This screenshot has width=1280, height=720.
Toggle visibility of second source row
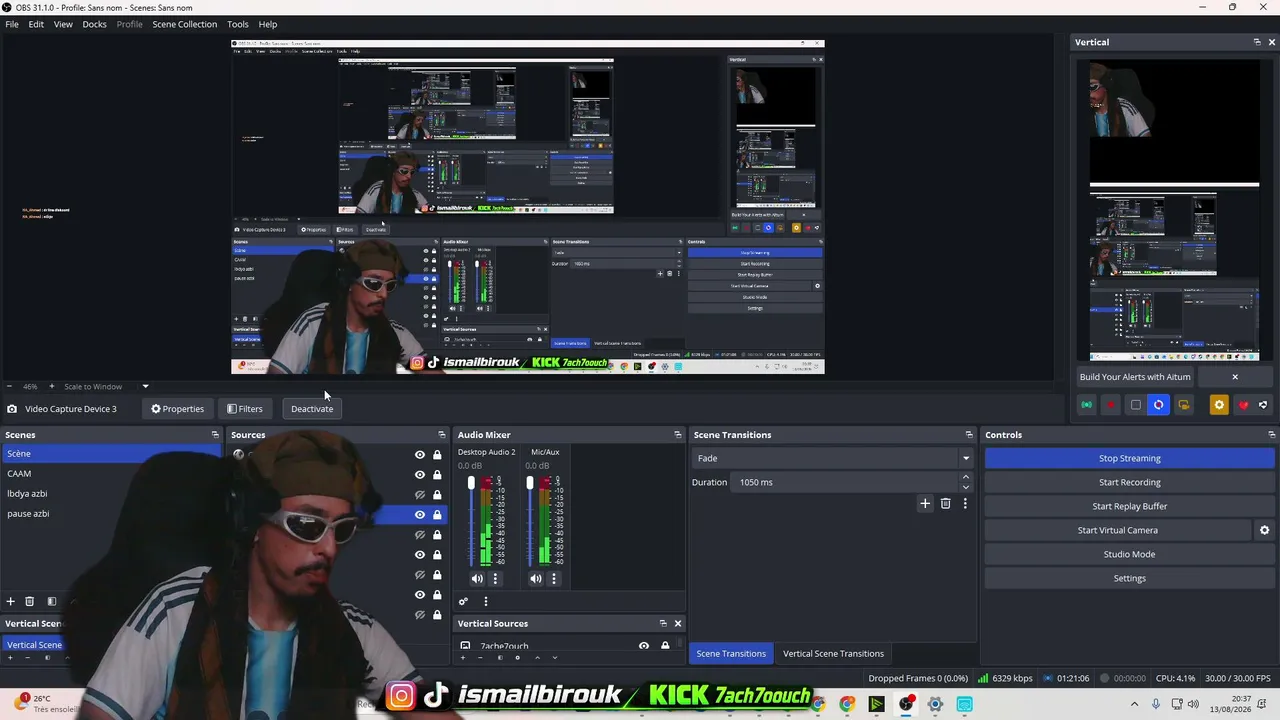point(420,475)
